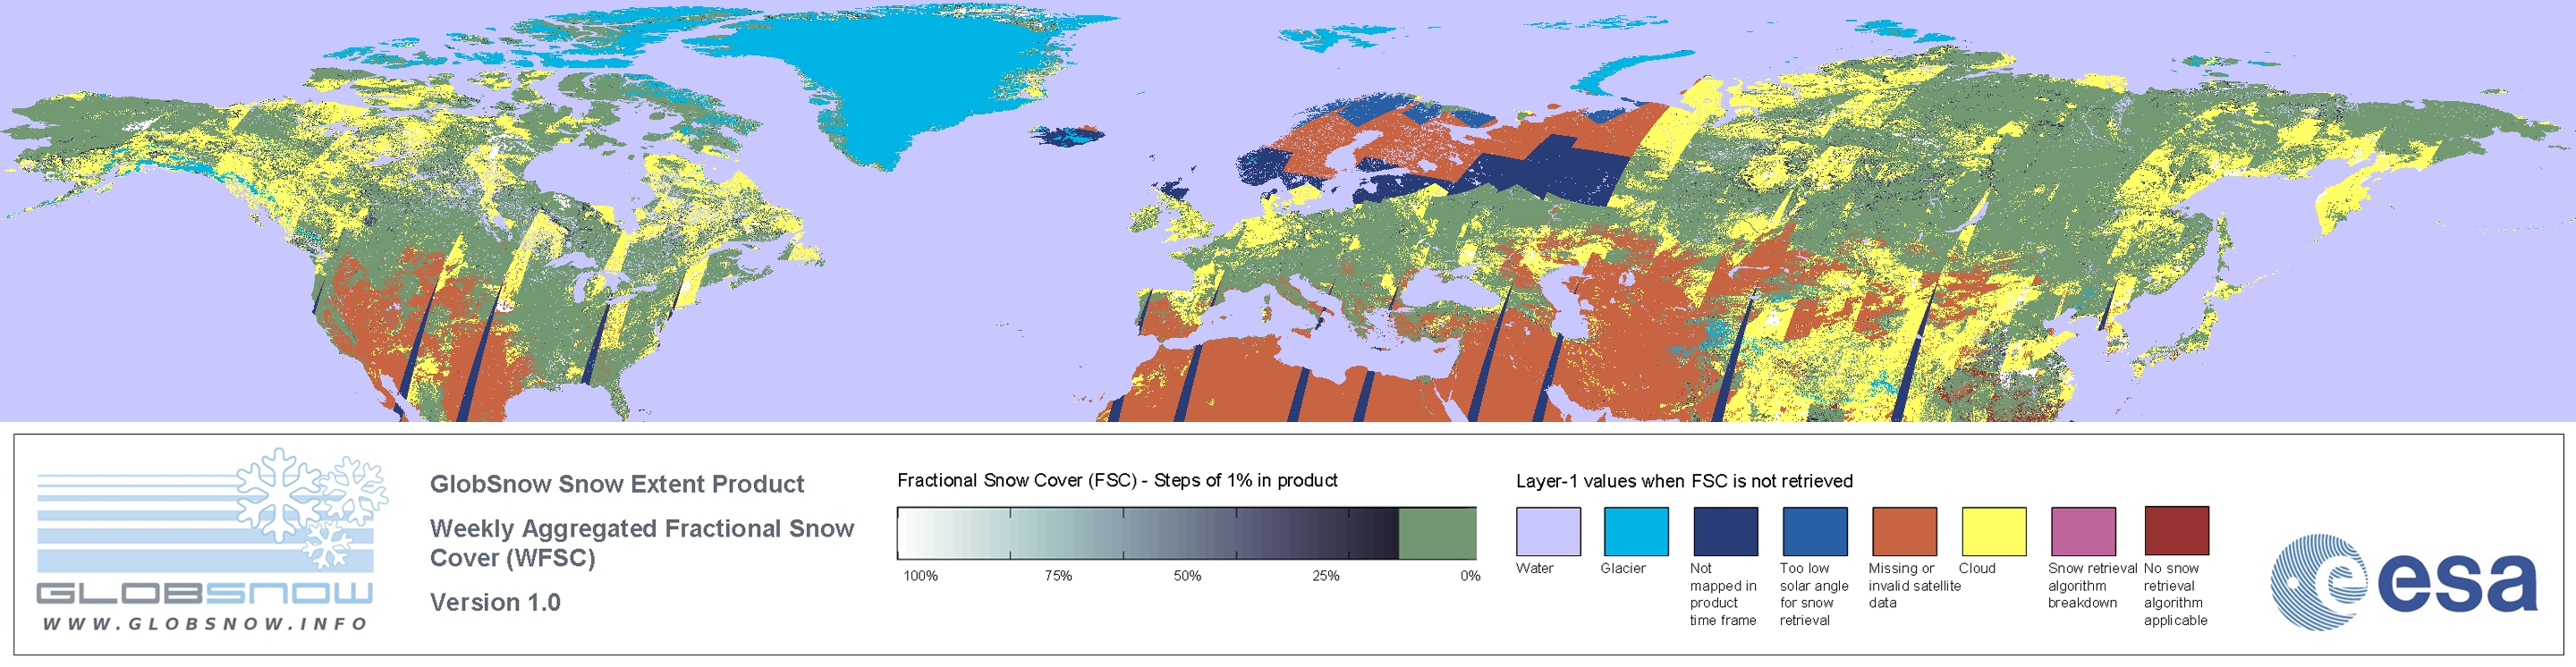The width and height of the screenshot is (2576, 667).
Task: Click the 'Glacier' legend label
Action: point(1623,568)
